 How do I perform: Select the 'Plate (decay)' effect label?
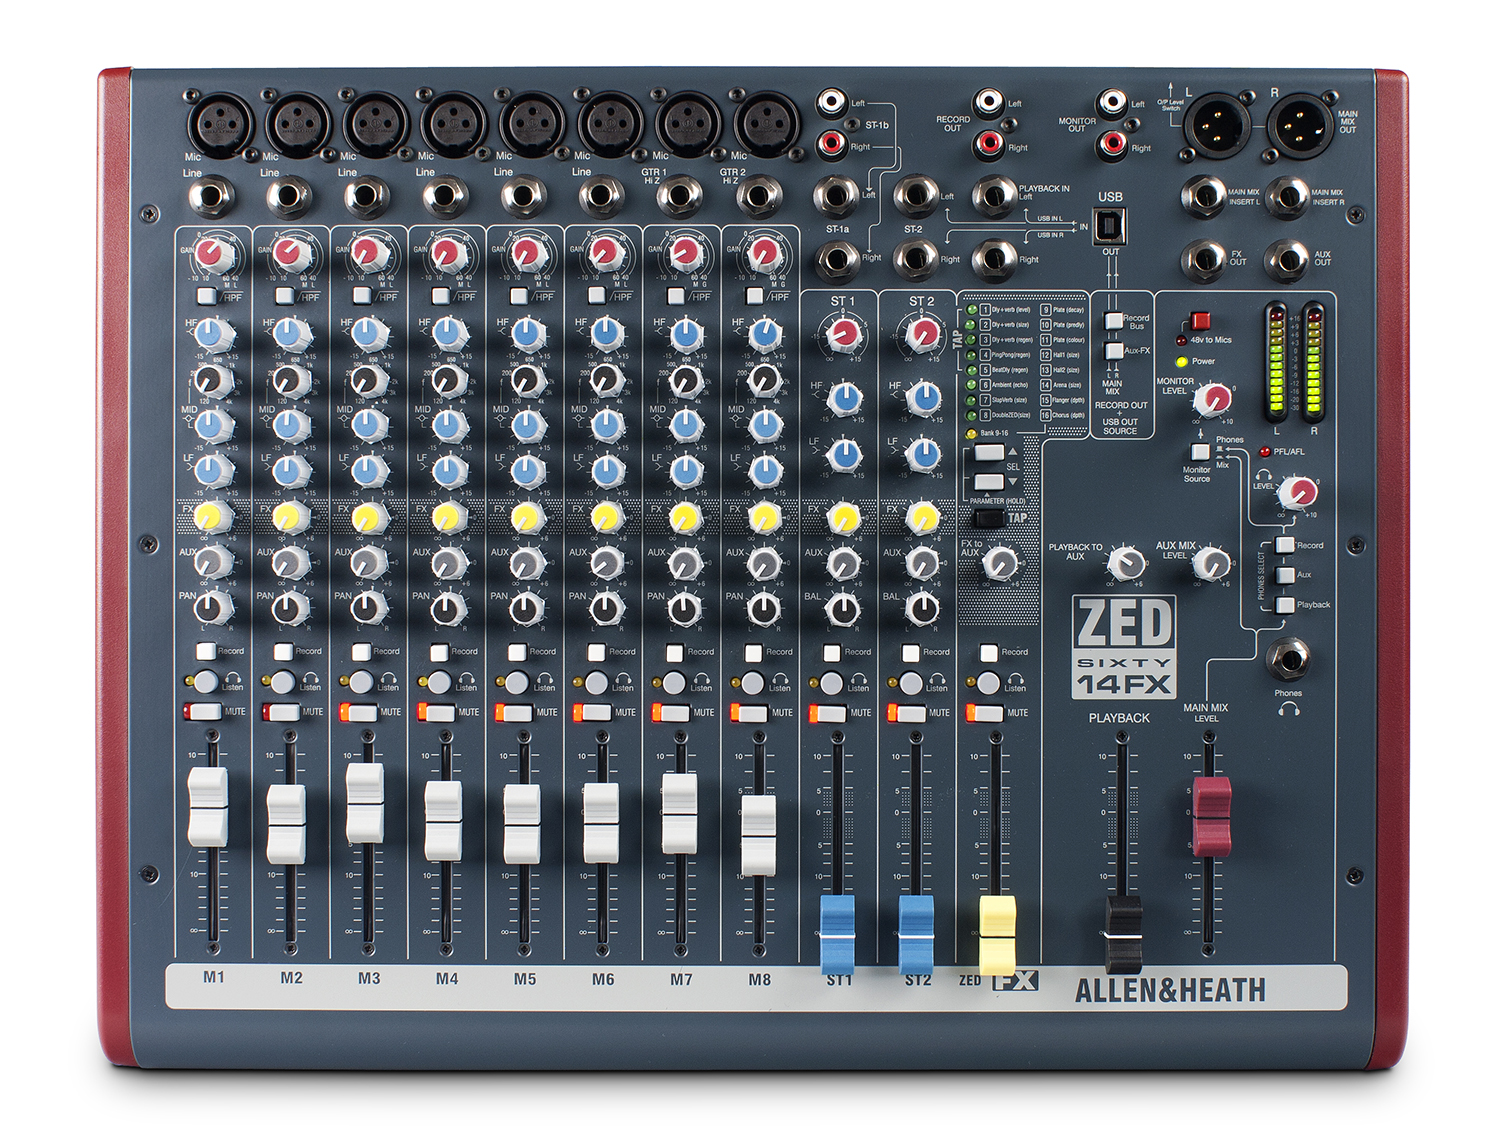point(1068,310)
